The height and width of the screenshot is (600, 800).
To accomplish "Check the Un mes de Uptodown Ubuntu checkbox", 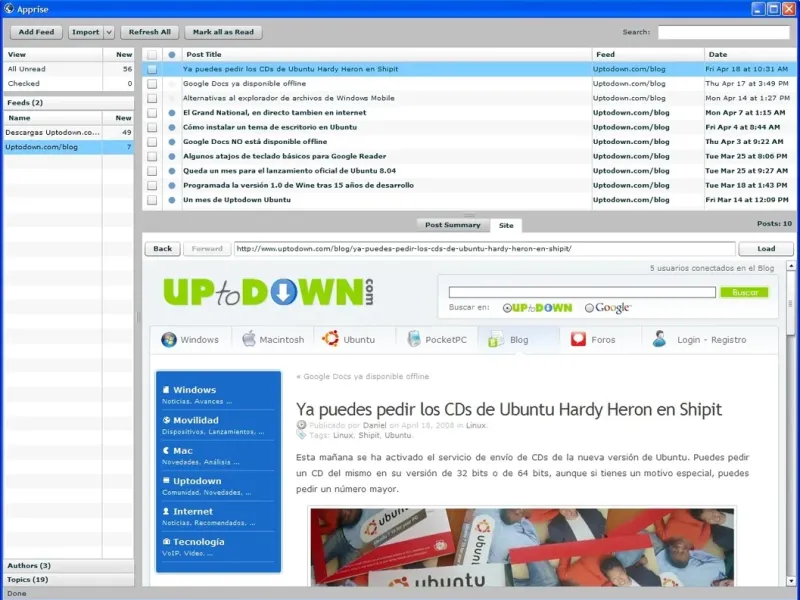I will pos(152,200).
